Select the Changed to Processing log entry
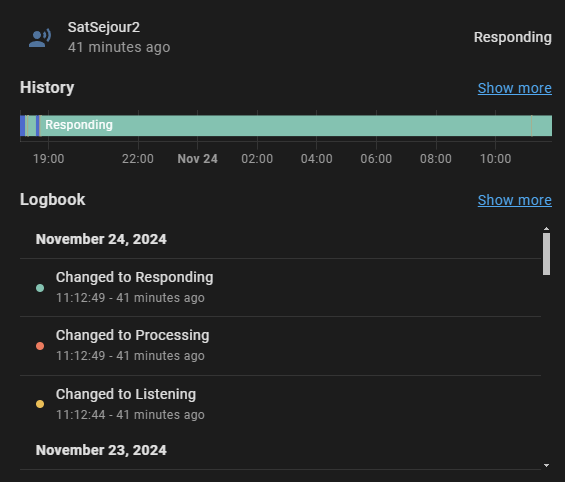The height and width of the screenshot is (482, 565). click(280, 346)
